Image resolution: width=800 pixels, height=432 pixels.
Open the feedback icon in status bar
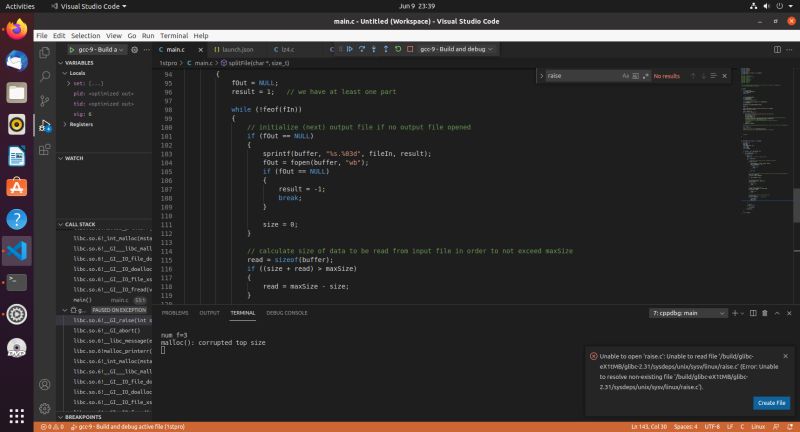pos(776,427)
